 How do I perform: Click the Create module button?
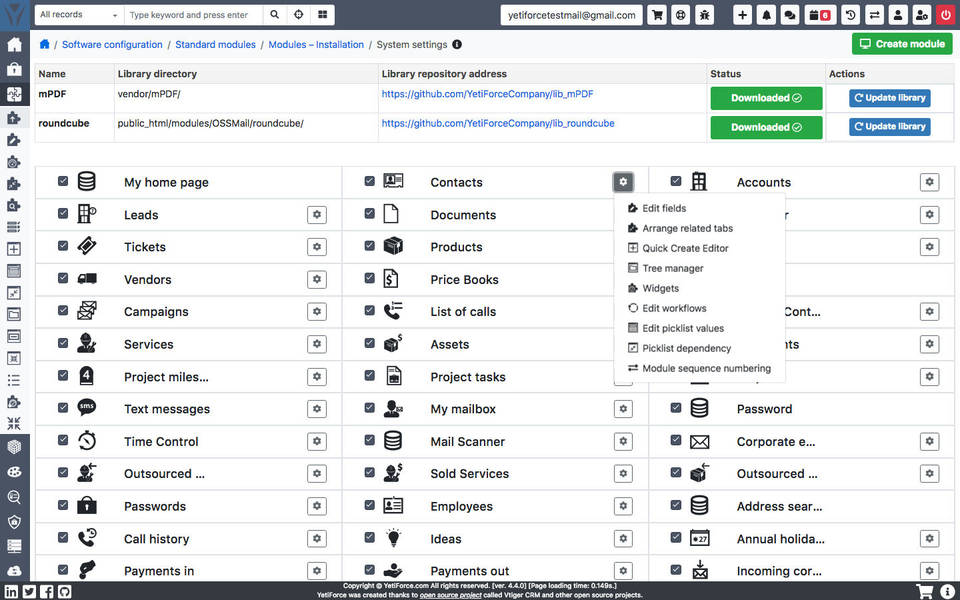pyautogui.click(x=901, y=43)
